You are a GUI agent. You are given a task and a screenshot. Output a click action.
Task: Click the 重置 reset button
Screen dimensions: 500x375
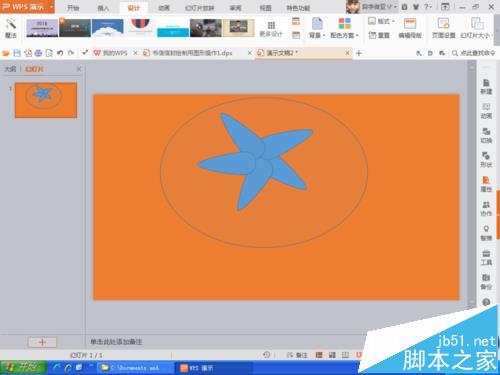tap(379, 35)
